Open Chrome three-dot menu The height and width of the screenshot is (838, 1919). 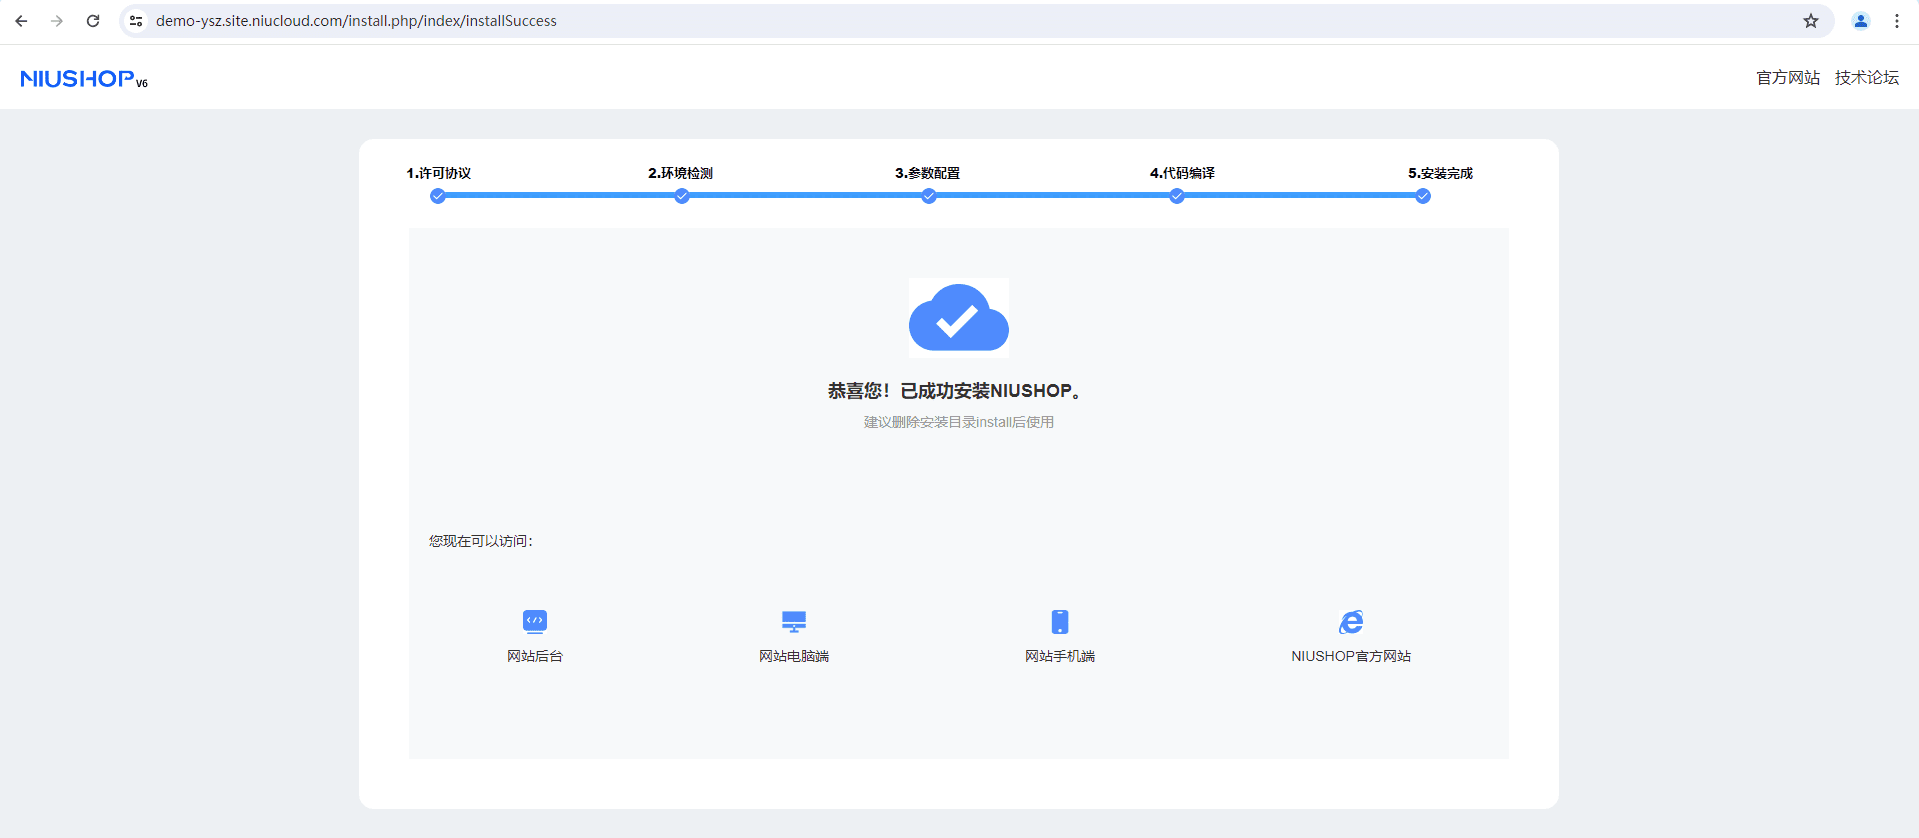[x=1897, y=21]
